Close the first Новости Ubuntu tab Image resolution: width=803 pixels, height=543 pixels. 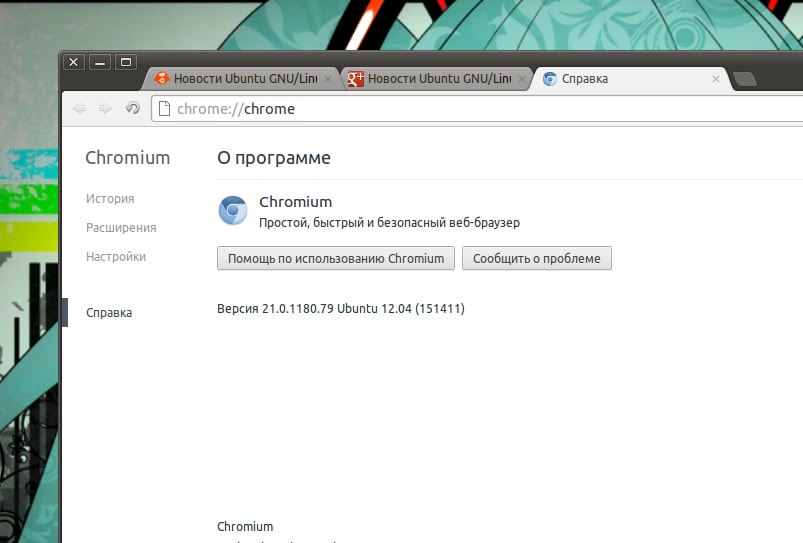[x=328, y=79]
